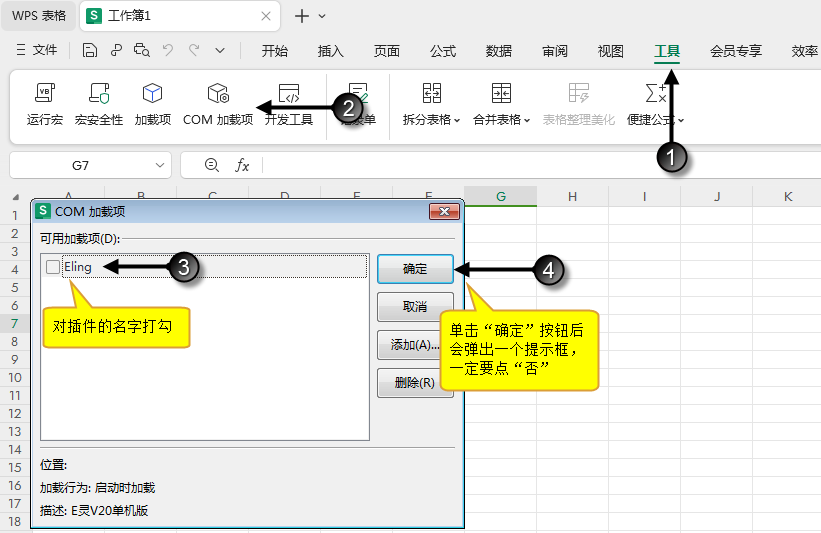Select row 7 header
Image resolution: width=821 pixels, height=533 pixels.
click(x=15, y=324)
